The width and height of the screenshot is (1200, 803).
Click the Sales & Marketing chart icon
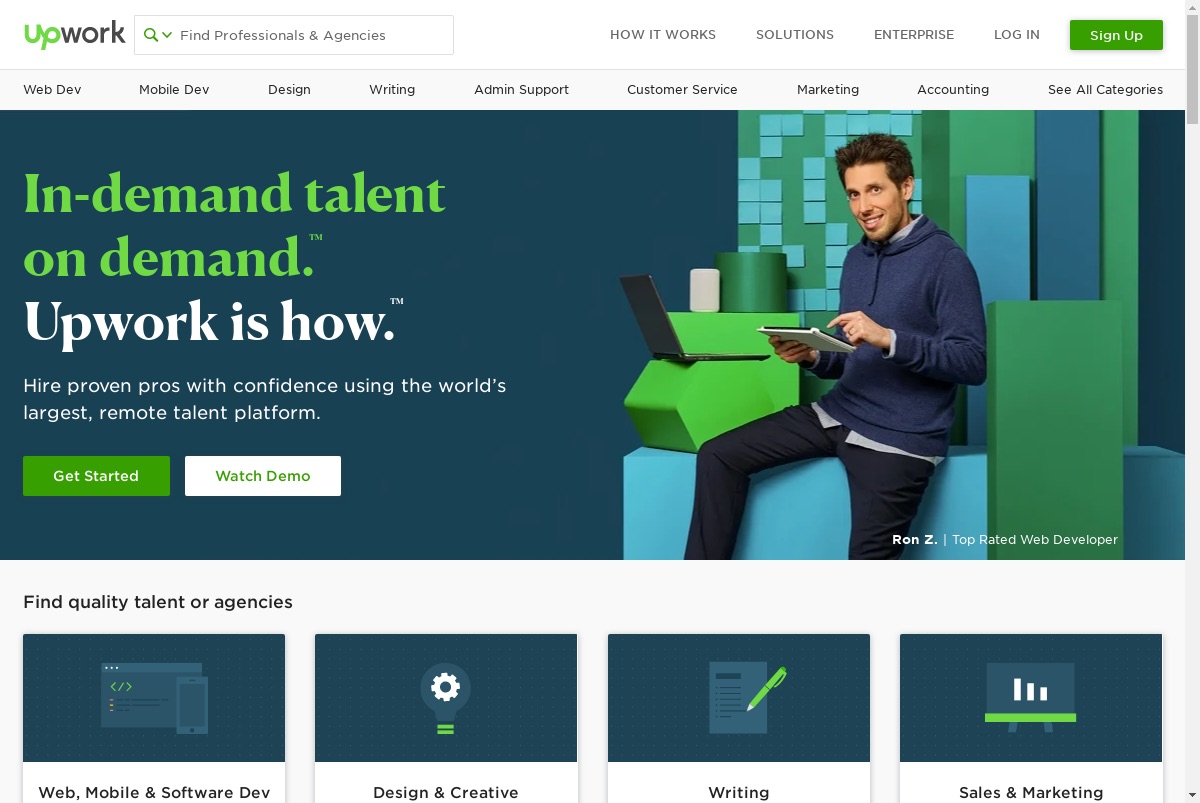point(1031,697)
